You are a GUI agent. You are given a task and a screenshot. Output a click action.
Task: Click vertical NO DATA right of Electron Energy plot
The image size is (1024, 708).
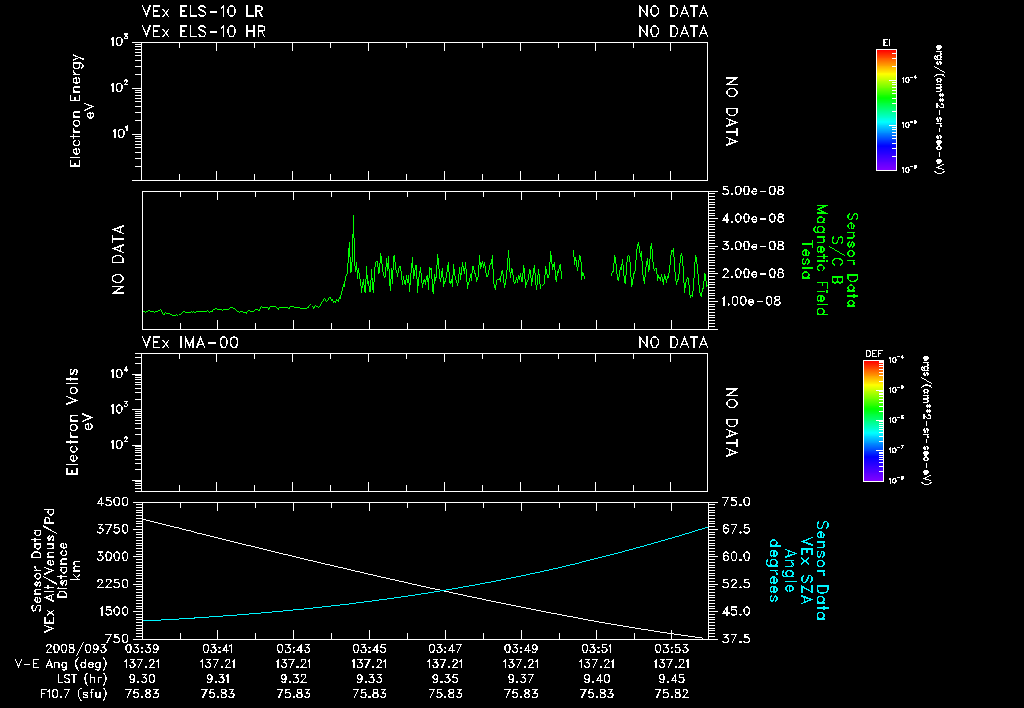coord(731,111)
